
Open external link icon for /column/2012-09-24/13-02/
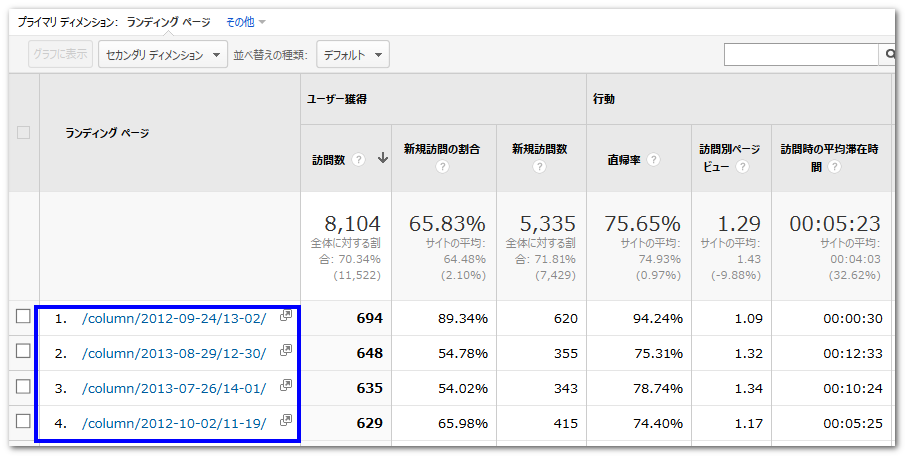pyautogui.click(x=285, y=316)
